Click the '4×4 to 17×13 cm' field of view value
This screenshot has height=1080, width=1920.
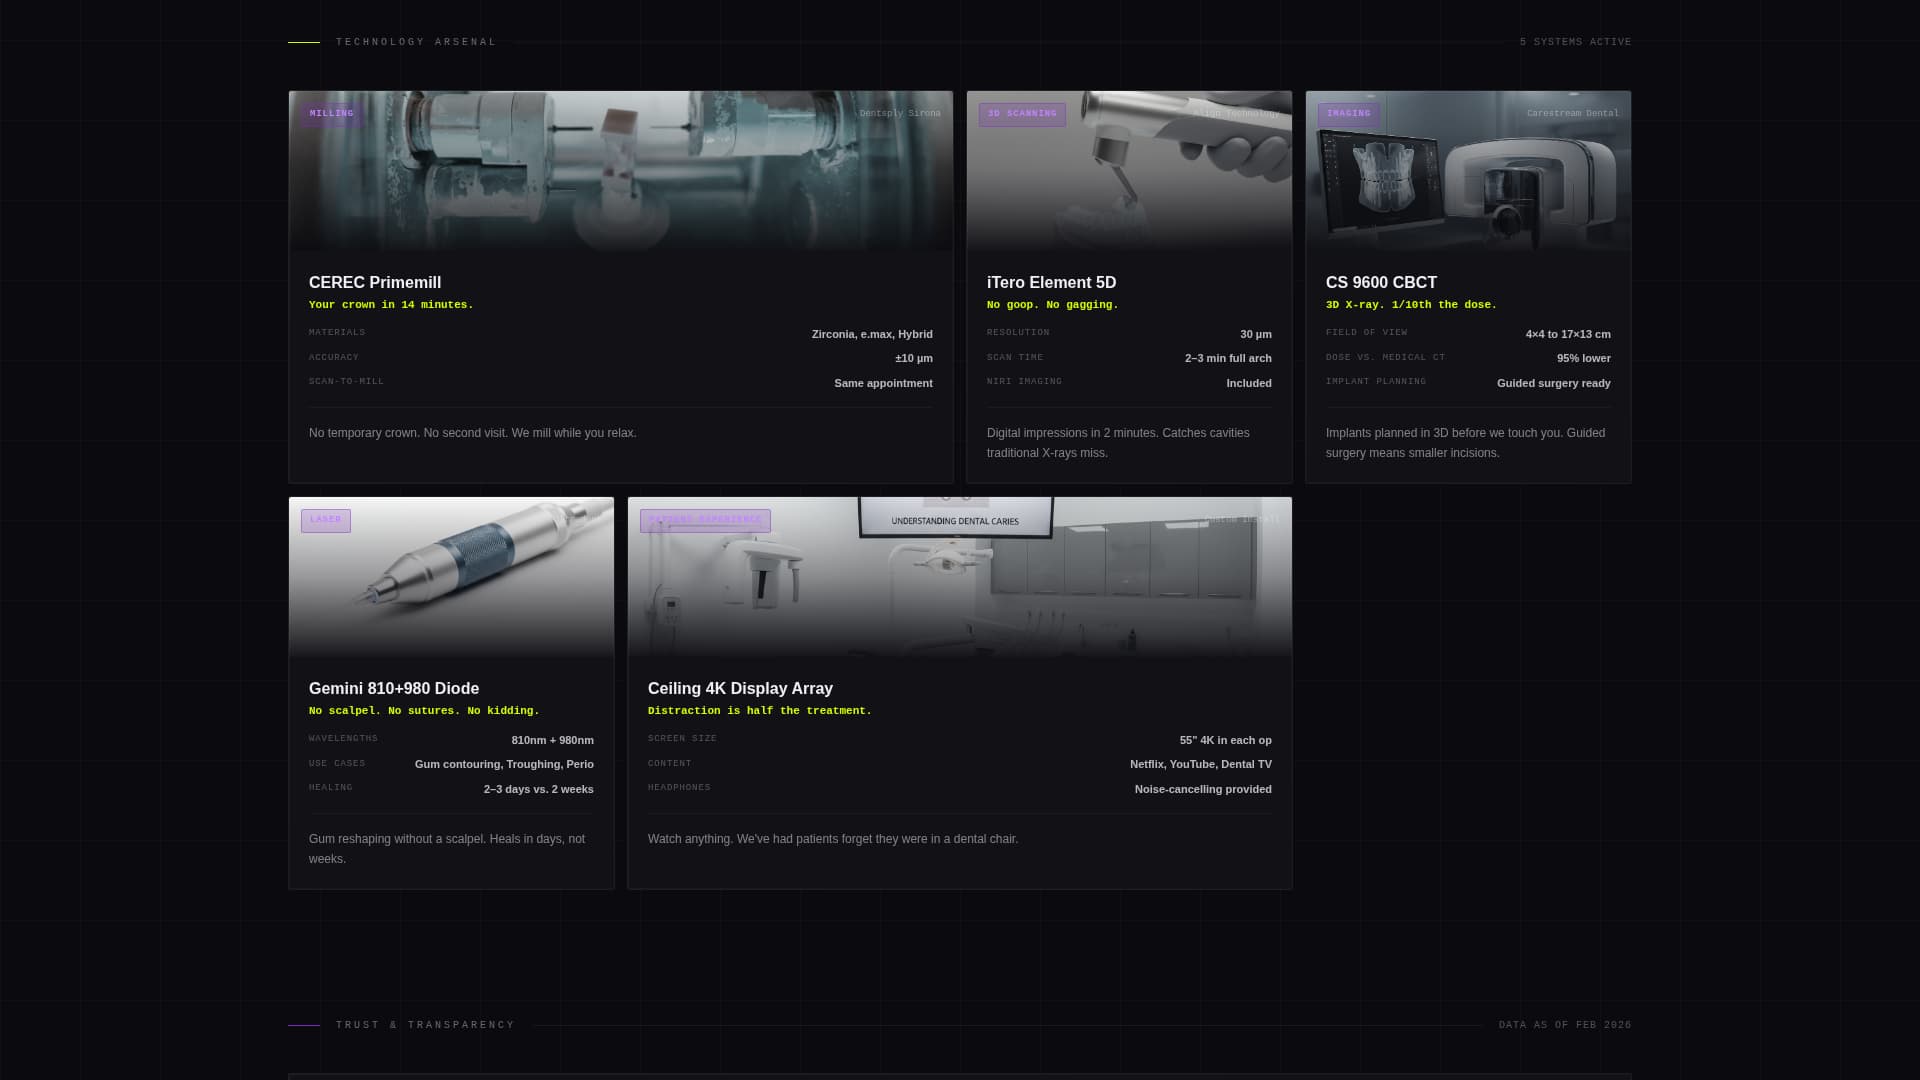tap(1568, 335)
